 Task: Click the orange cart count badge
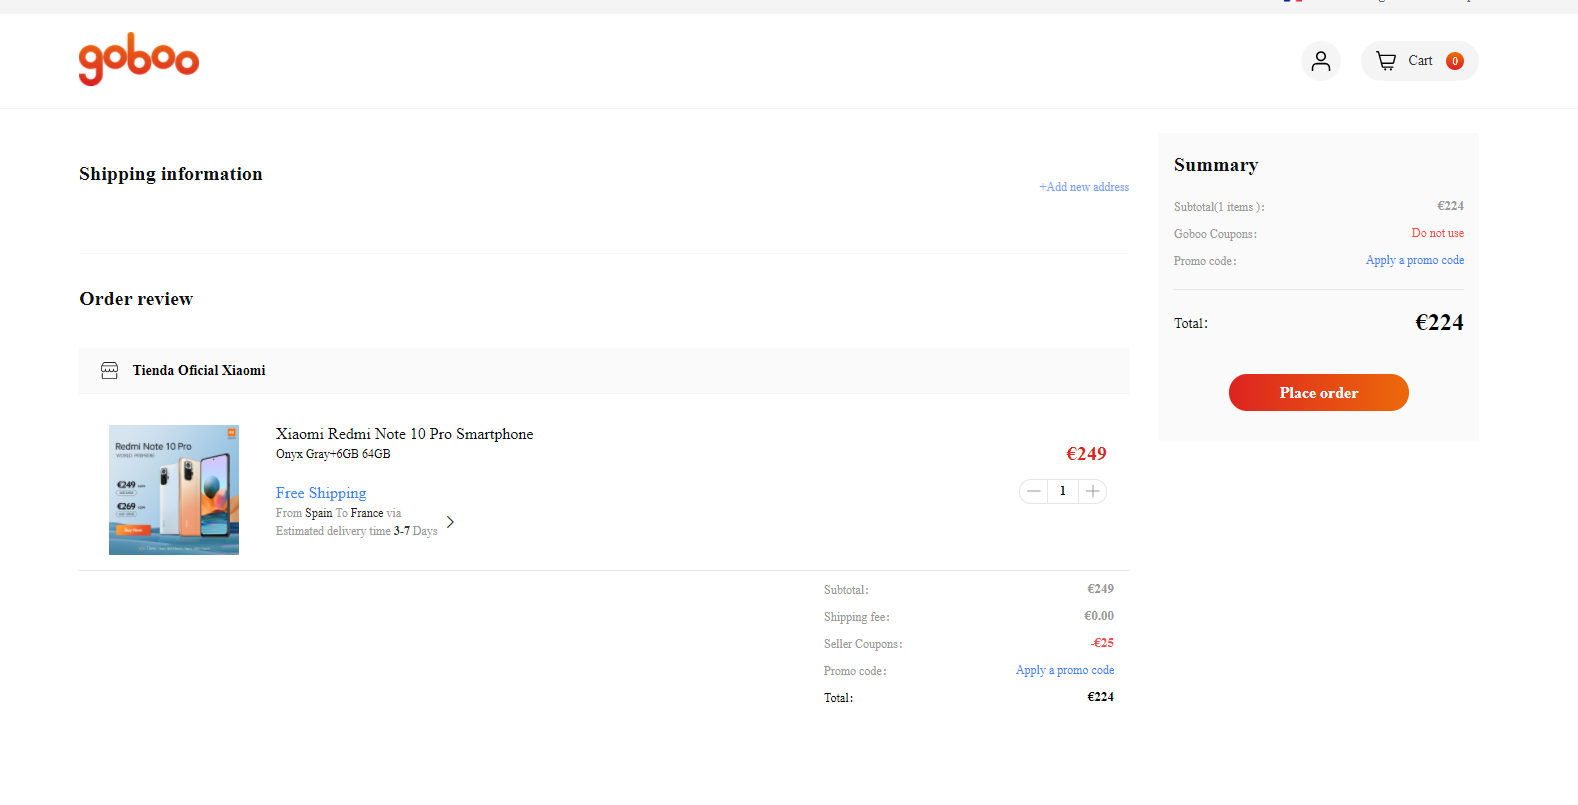tap(1454, 61)
